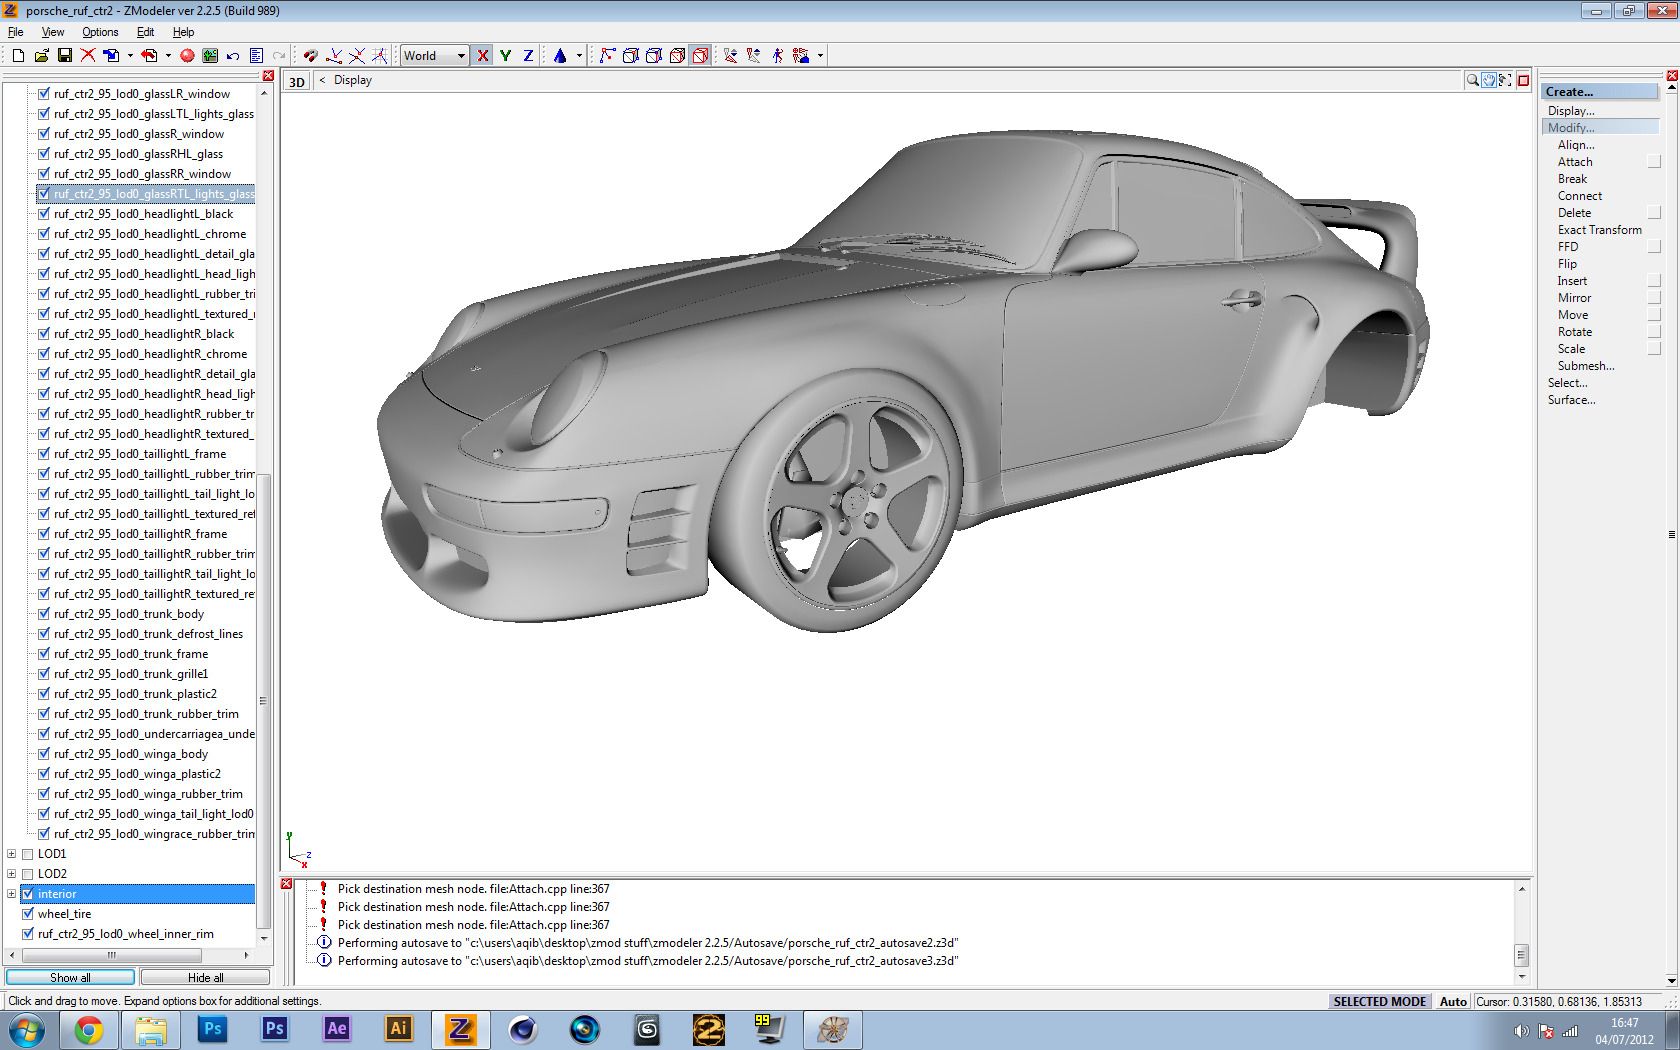Toggle the Y axis constraint button
Viewport: 1680px width, 1050px height.
(505, 56)
